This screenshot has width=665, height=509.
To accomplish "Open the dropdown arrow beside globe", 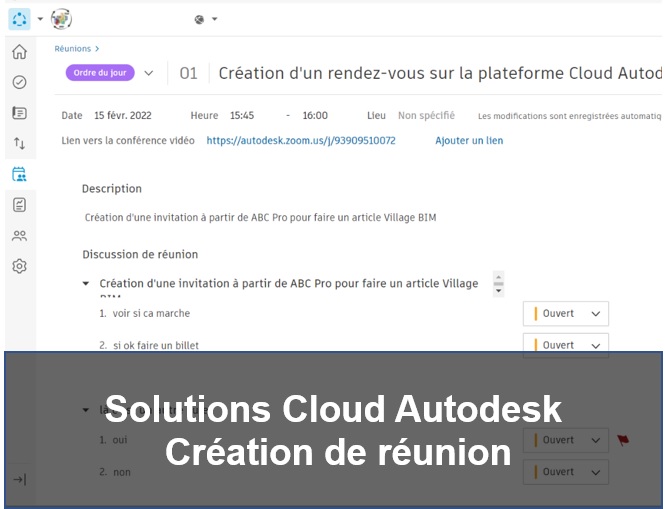I will [x=215, y=19].
